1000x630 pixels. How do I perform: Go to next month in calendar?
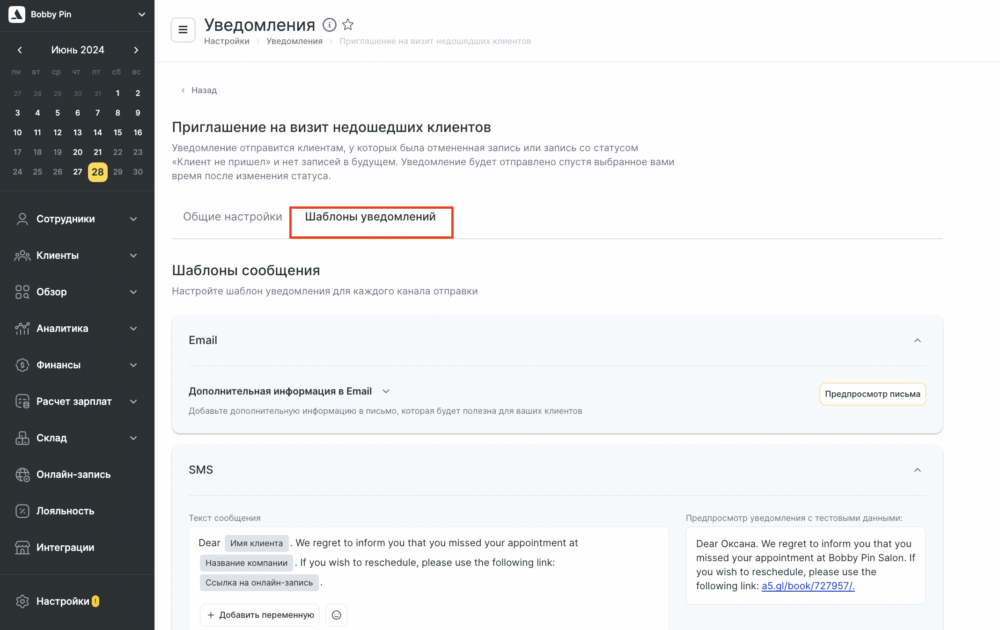pos(136,50)
